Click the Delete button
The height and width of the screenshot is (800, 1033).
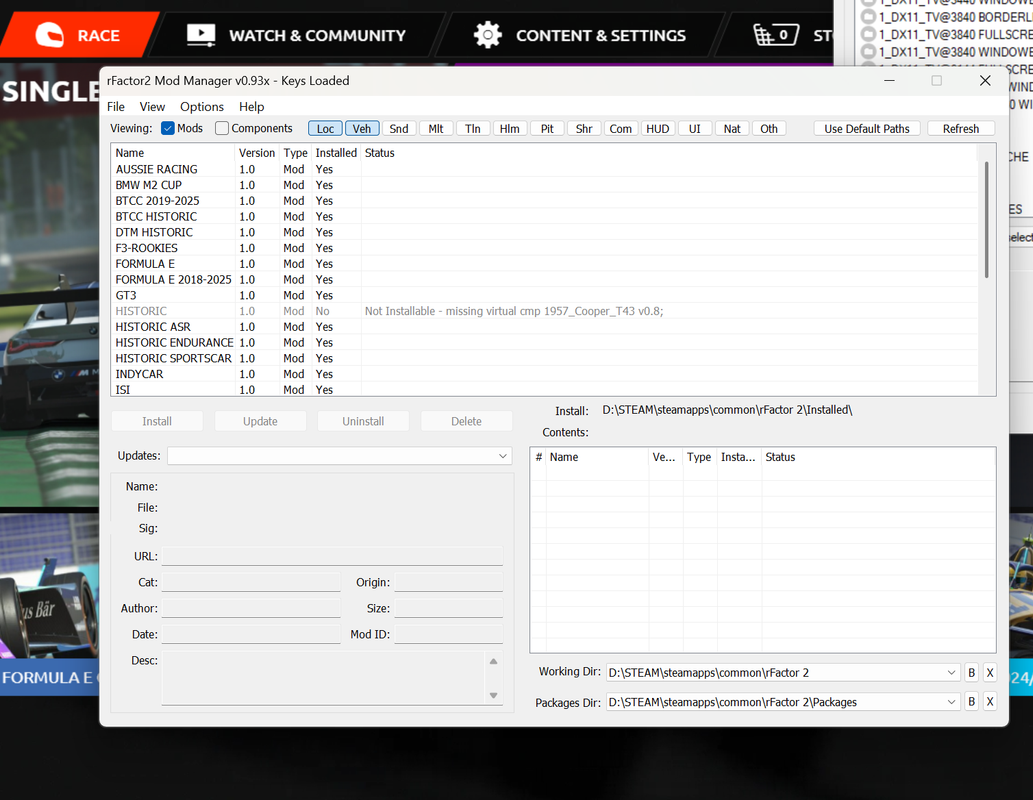(466, 421)
